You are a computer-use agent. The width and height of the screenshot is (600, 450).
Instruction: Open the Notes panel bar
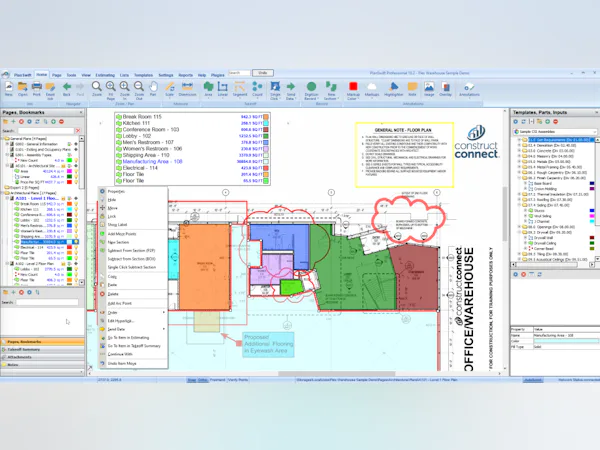coord(42,365)
